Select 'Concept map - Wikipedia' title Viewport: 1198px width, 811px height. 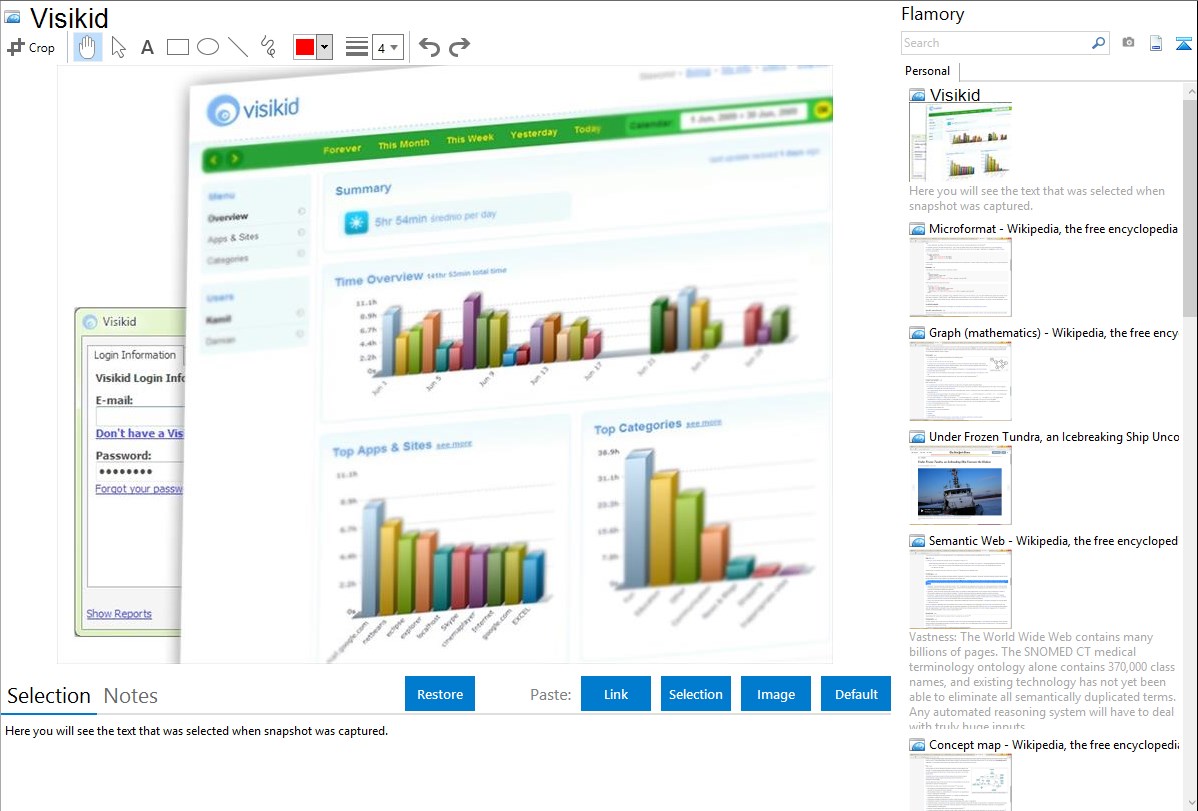1054,744
